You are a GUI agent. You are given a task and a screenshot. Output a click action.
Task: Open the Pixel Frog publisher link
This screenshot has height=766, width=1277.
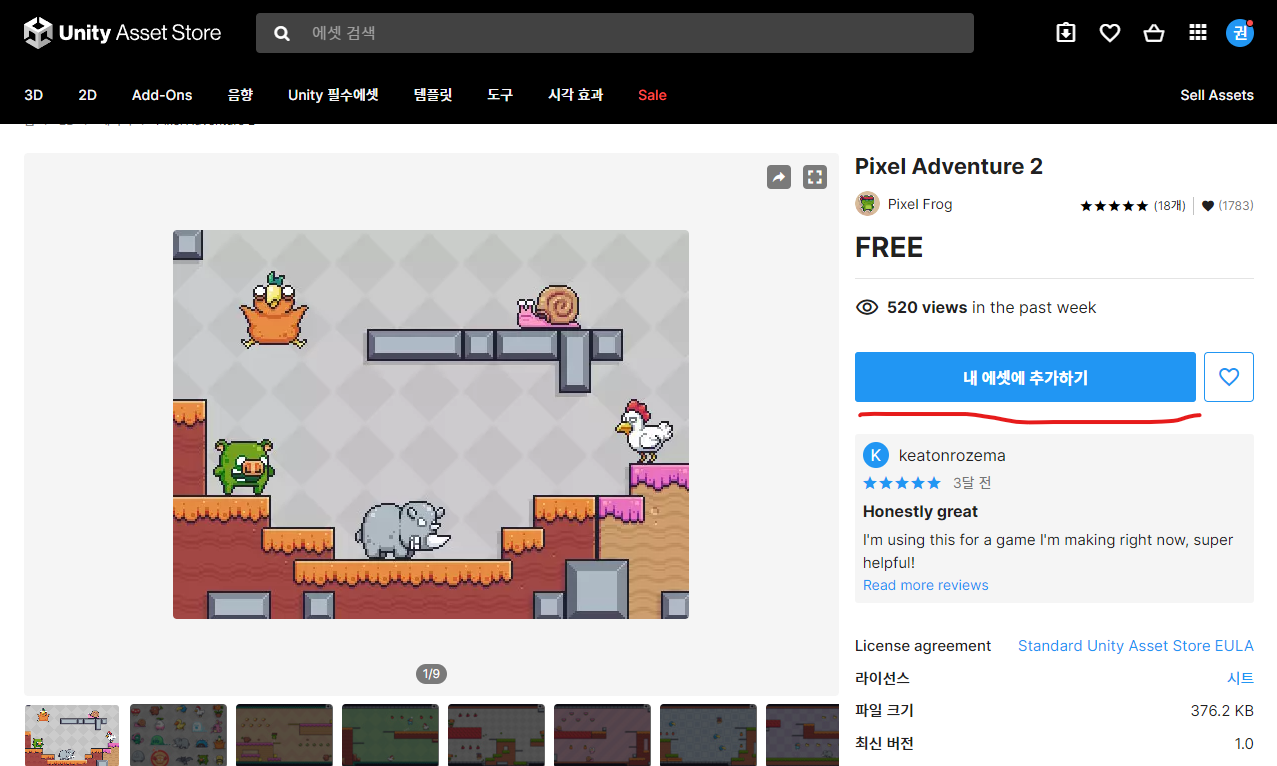(920, 204)
